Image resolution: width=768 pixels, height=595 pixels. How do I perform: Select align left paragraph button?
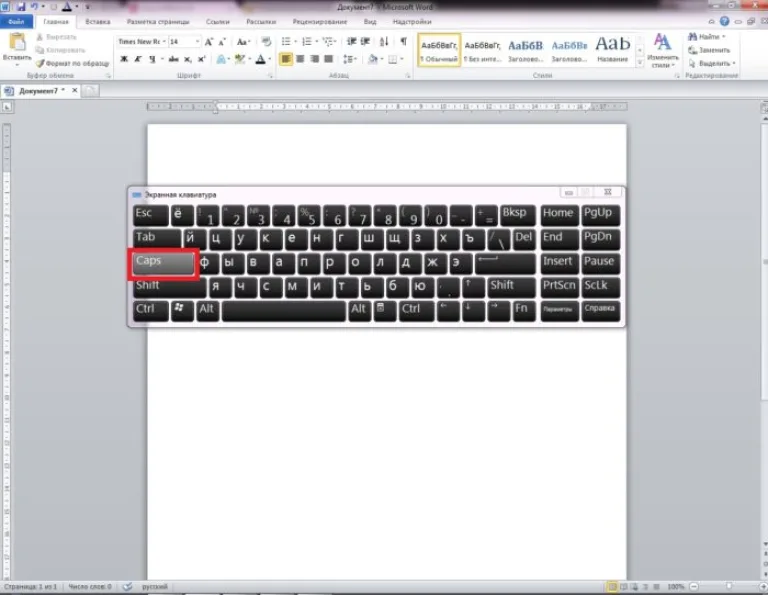[x=286, y=59]
